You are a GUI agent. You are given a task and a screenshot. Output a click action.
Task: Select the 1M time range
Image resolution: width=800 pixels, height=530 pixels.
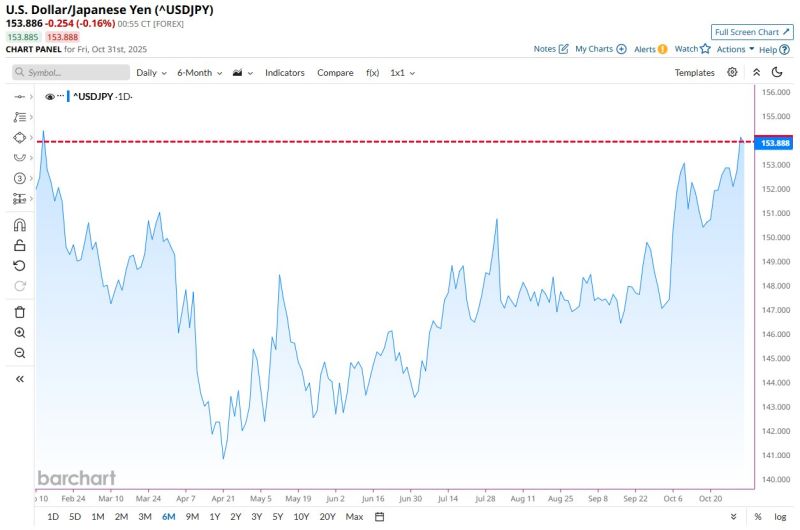(98, 517)
